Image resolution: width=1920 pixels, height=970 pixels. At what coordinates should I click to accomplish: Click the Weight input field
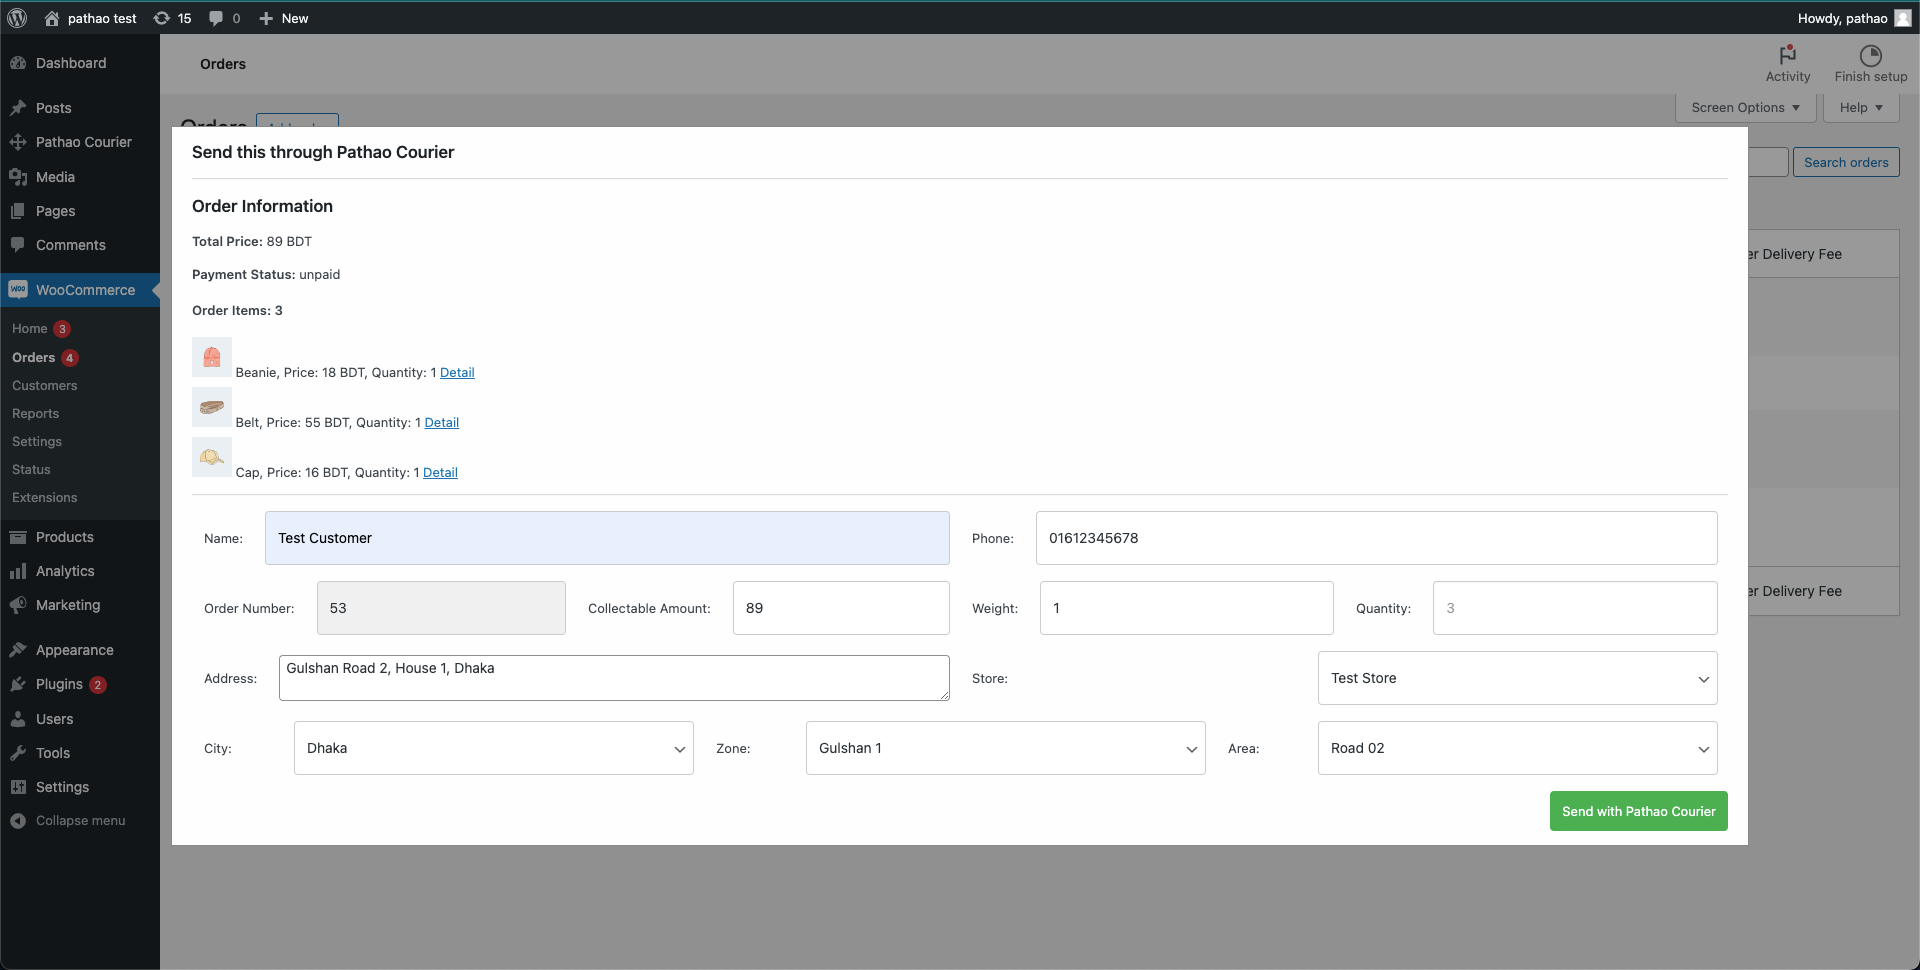[x=1186, y=608]
